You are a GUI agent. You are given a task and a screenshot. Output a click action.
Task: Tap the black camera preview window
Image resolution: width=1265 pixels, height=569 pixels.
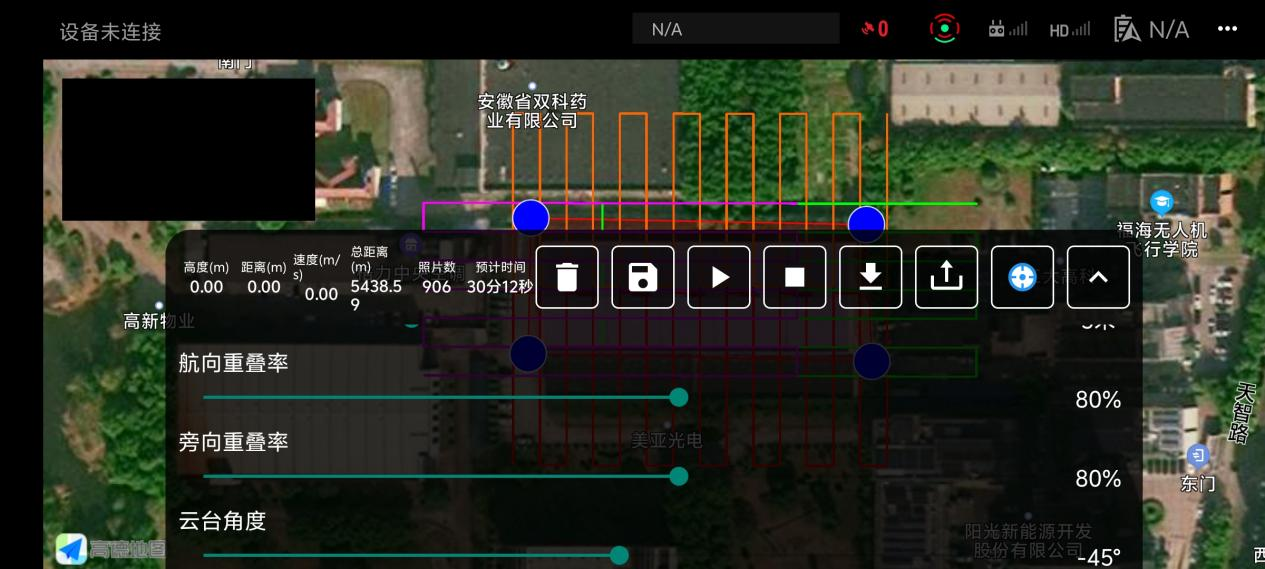(188, 149)
